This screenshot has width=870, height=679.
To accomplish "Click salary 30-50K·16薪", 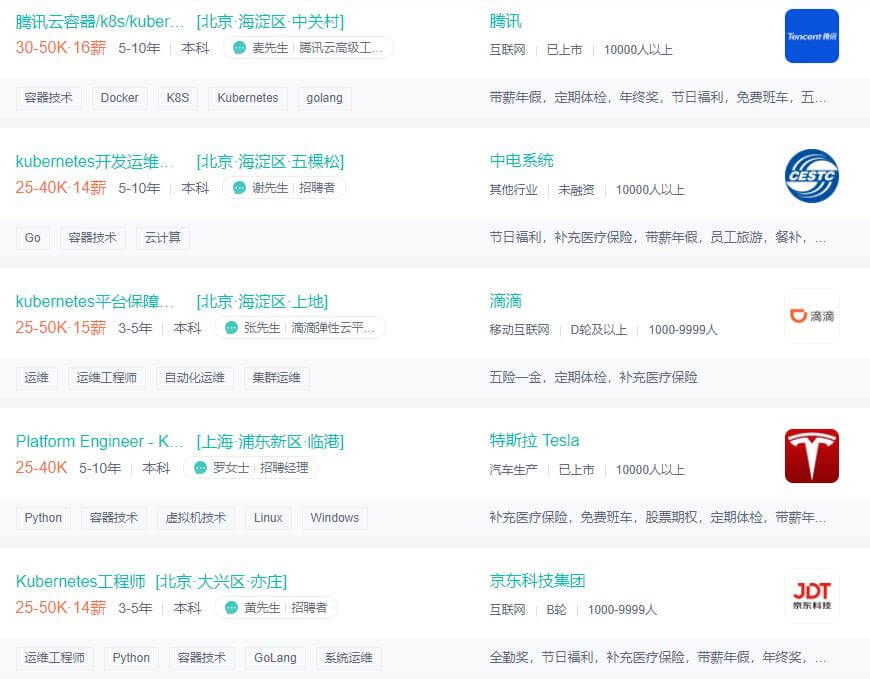I will tap(60, 48).
